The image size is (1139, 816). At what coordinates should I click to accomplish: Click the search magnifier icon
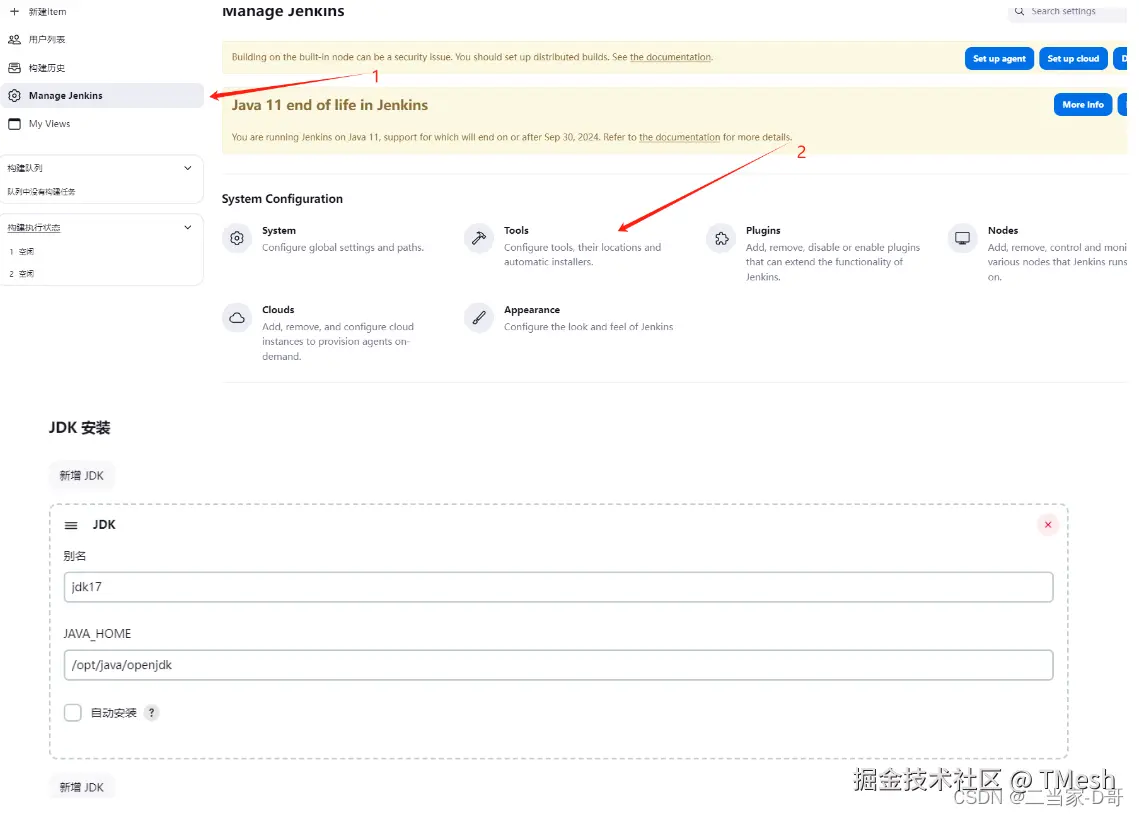(x=1020, y=11)
